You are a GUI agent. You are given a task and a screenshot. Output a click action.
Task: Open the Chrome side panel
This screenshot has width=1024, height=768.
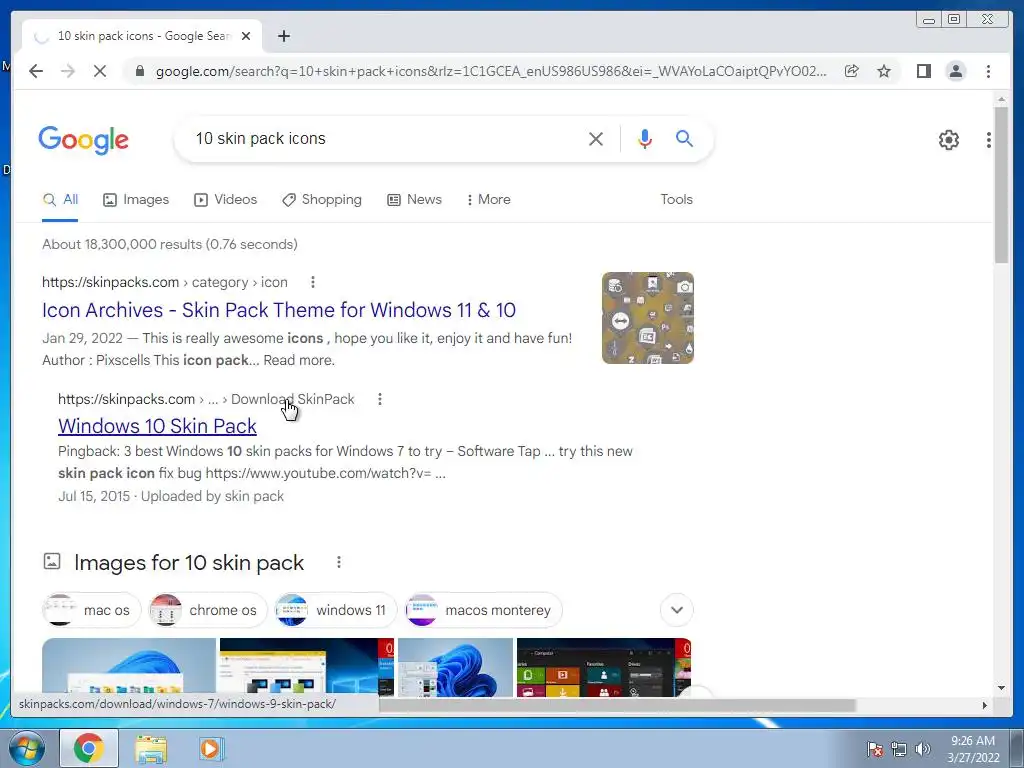(x=923, y=71)
